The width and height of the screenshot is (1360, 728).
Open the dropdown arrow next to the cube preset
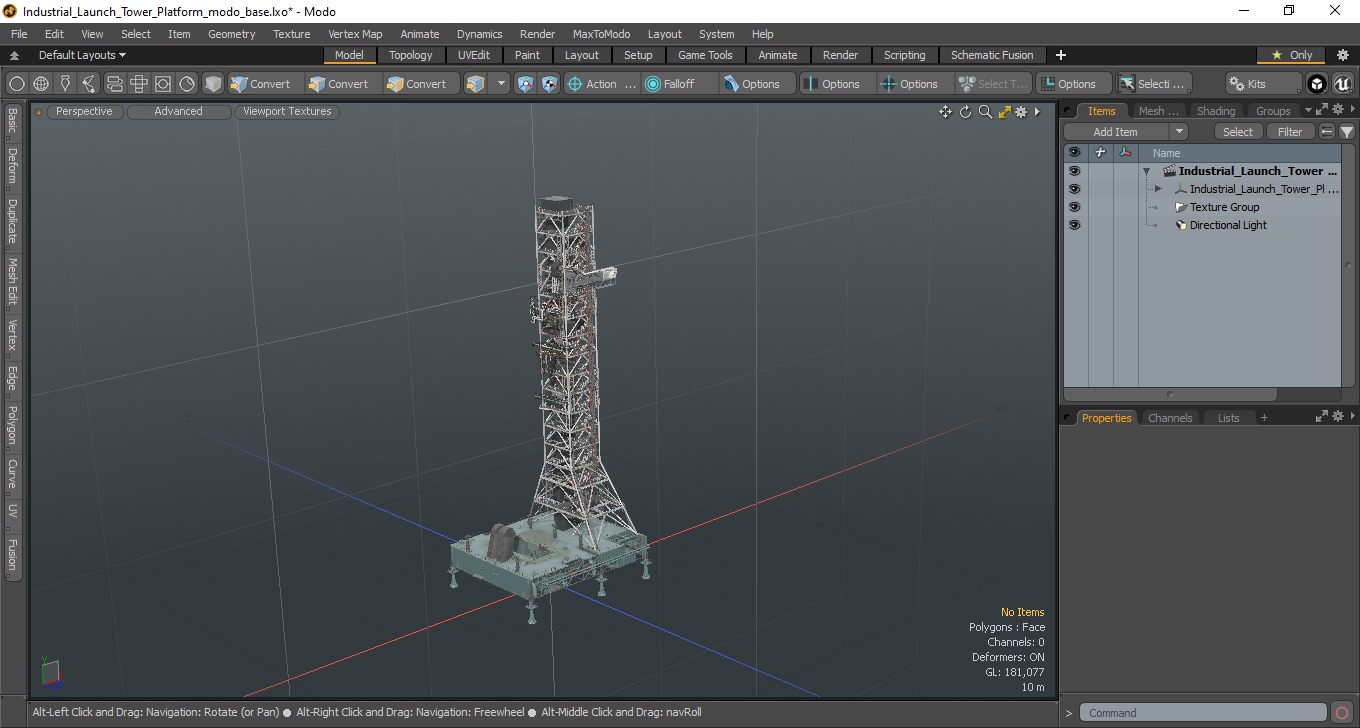(x=502, y=84)
